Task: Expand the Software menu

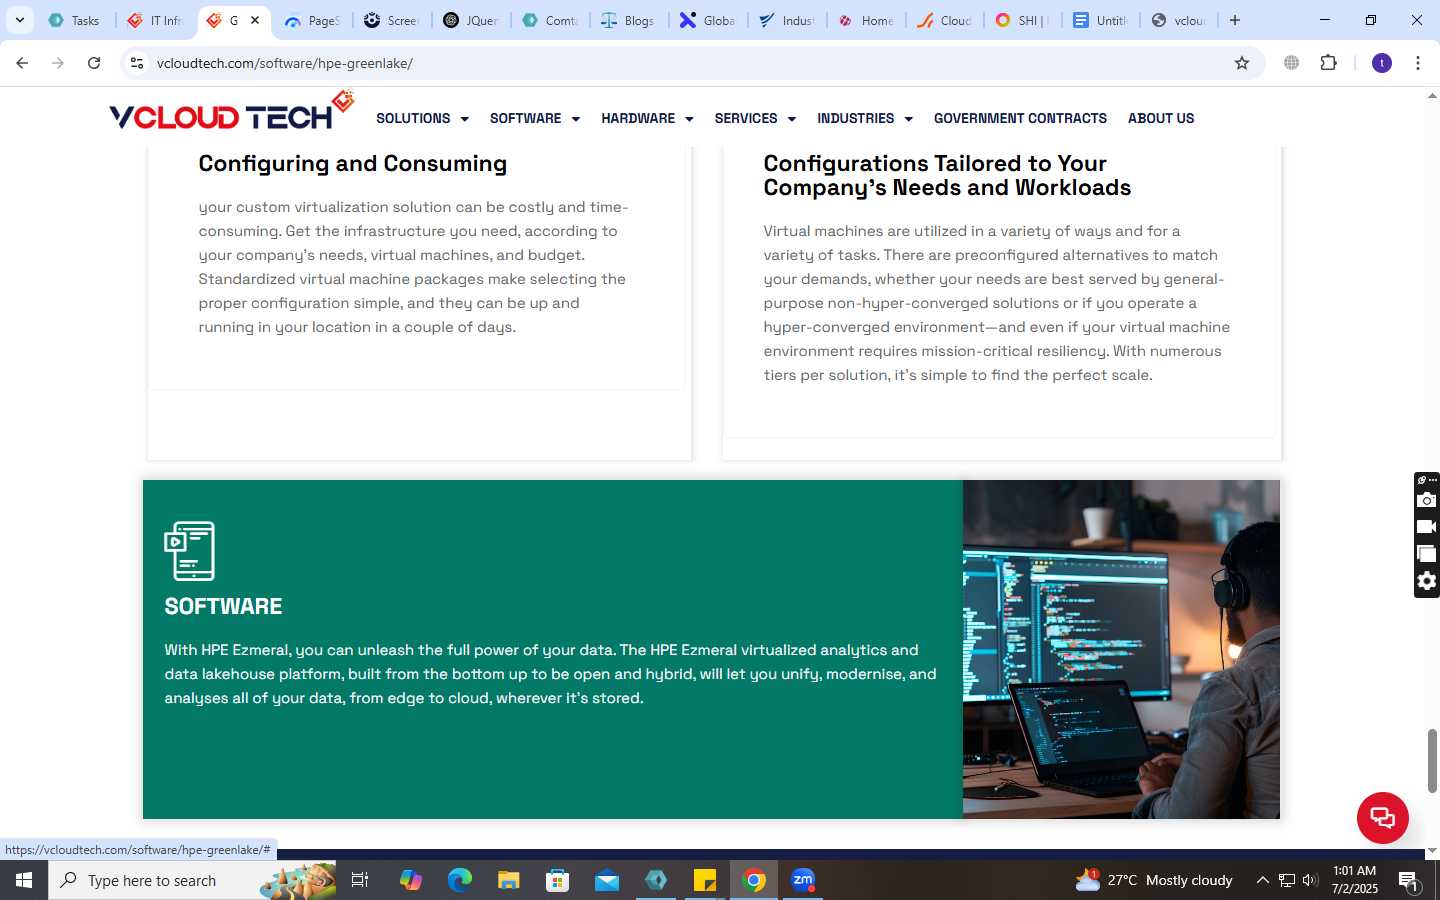Action: 535,118
